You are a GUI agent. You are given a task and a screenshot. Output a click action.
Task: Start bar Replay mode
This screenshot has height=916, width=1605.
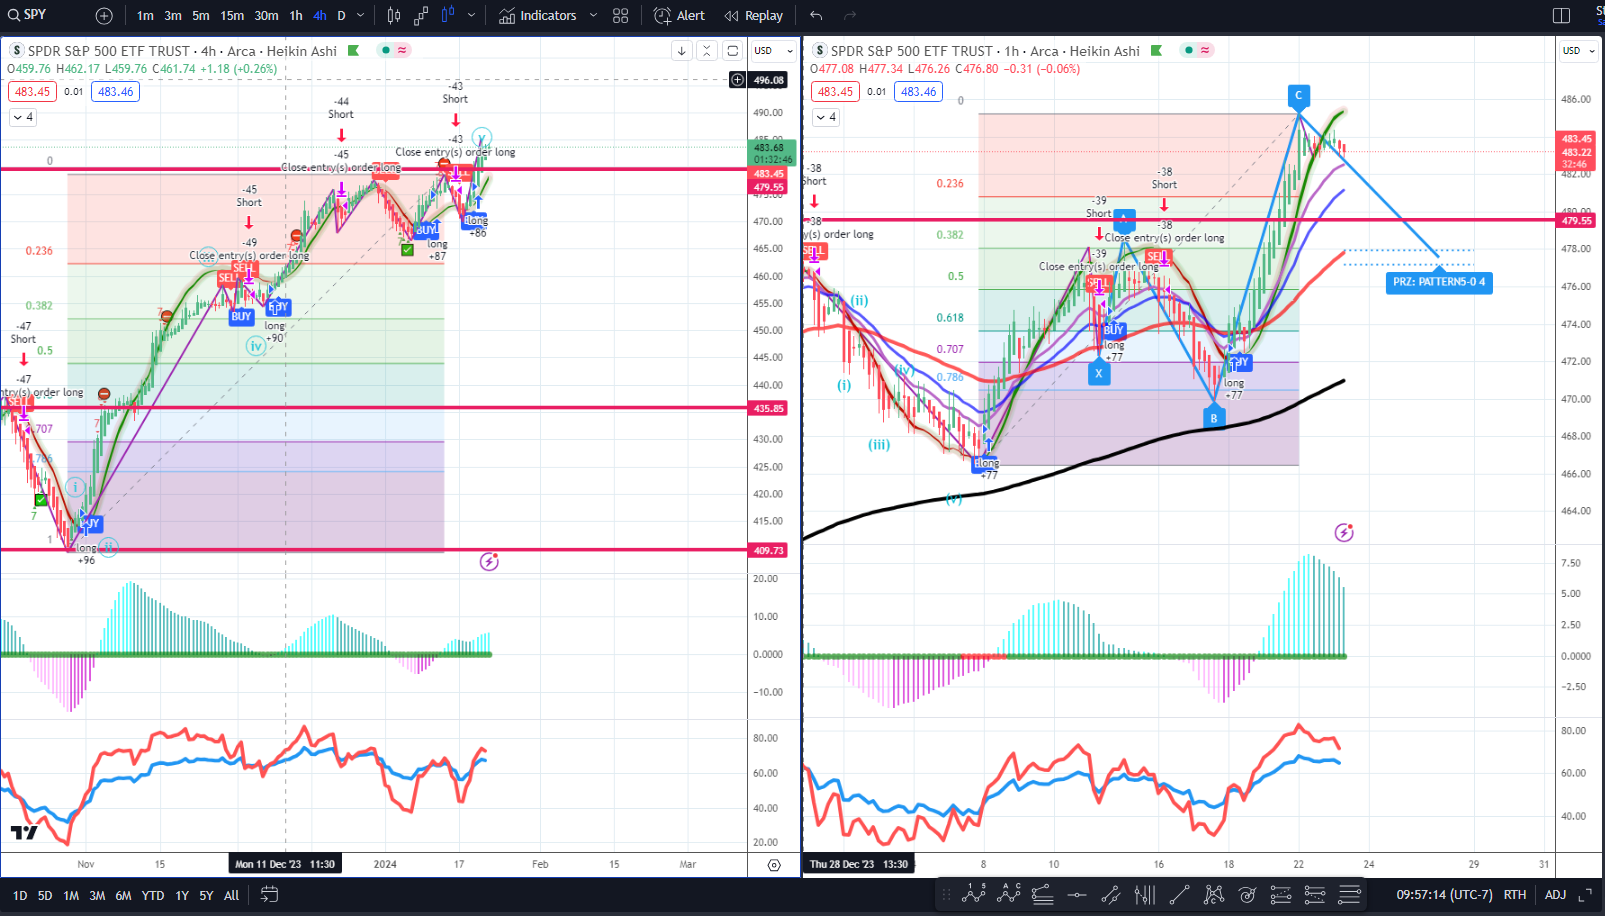pos(754,16)
